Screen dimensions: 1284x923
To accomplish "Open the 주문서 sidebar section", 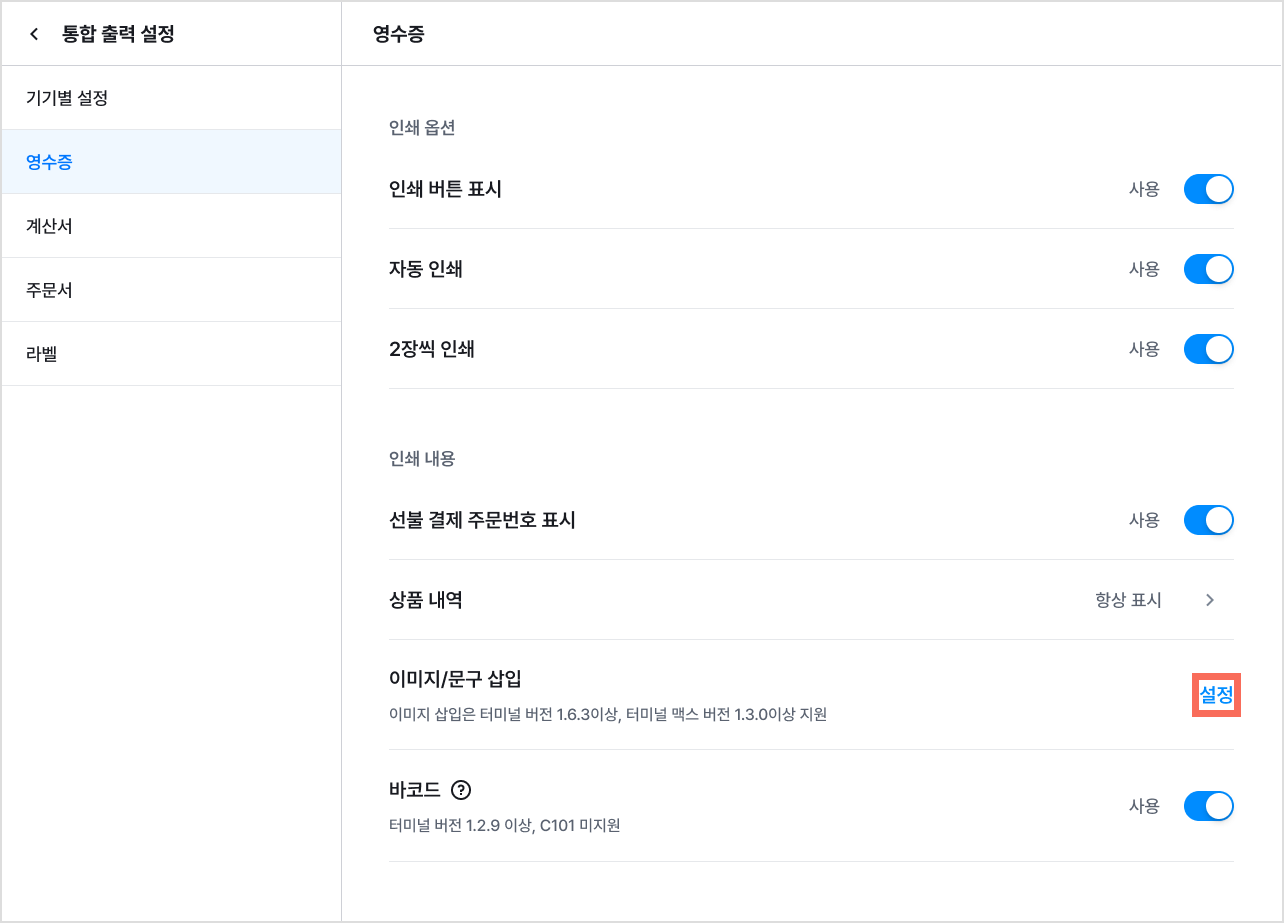I will click(171, 290).
